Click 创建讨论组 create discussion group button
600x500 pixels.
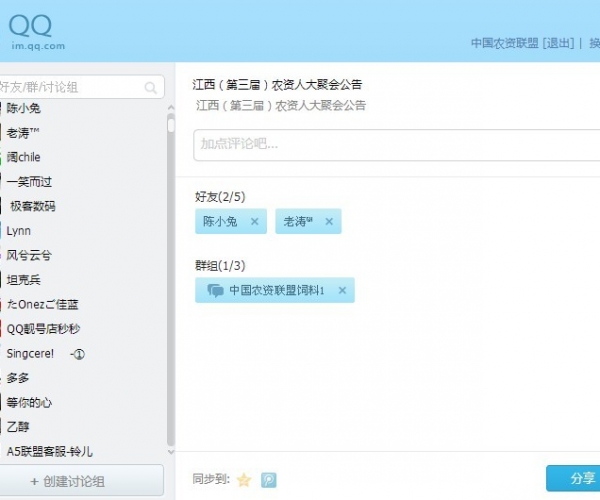click(82, 481)
